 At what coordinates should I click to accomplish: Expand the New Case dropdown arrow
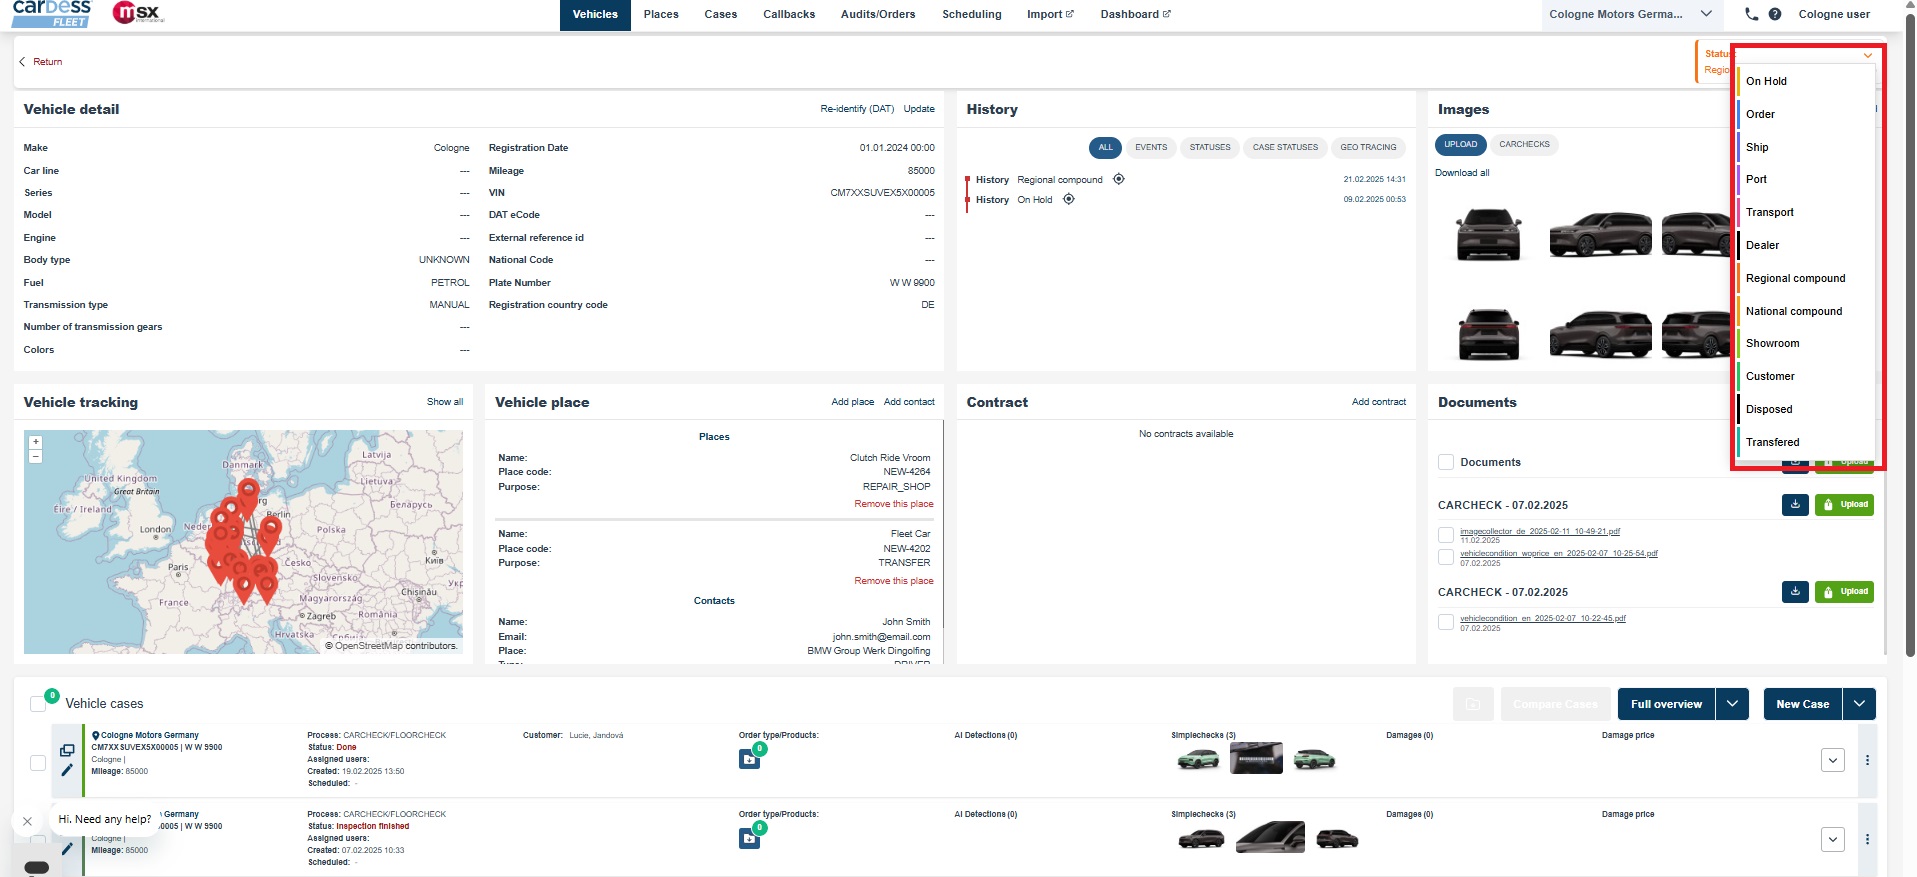coord(1859,704)
